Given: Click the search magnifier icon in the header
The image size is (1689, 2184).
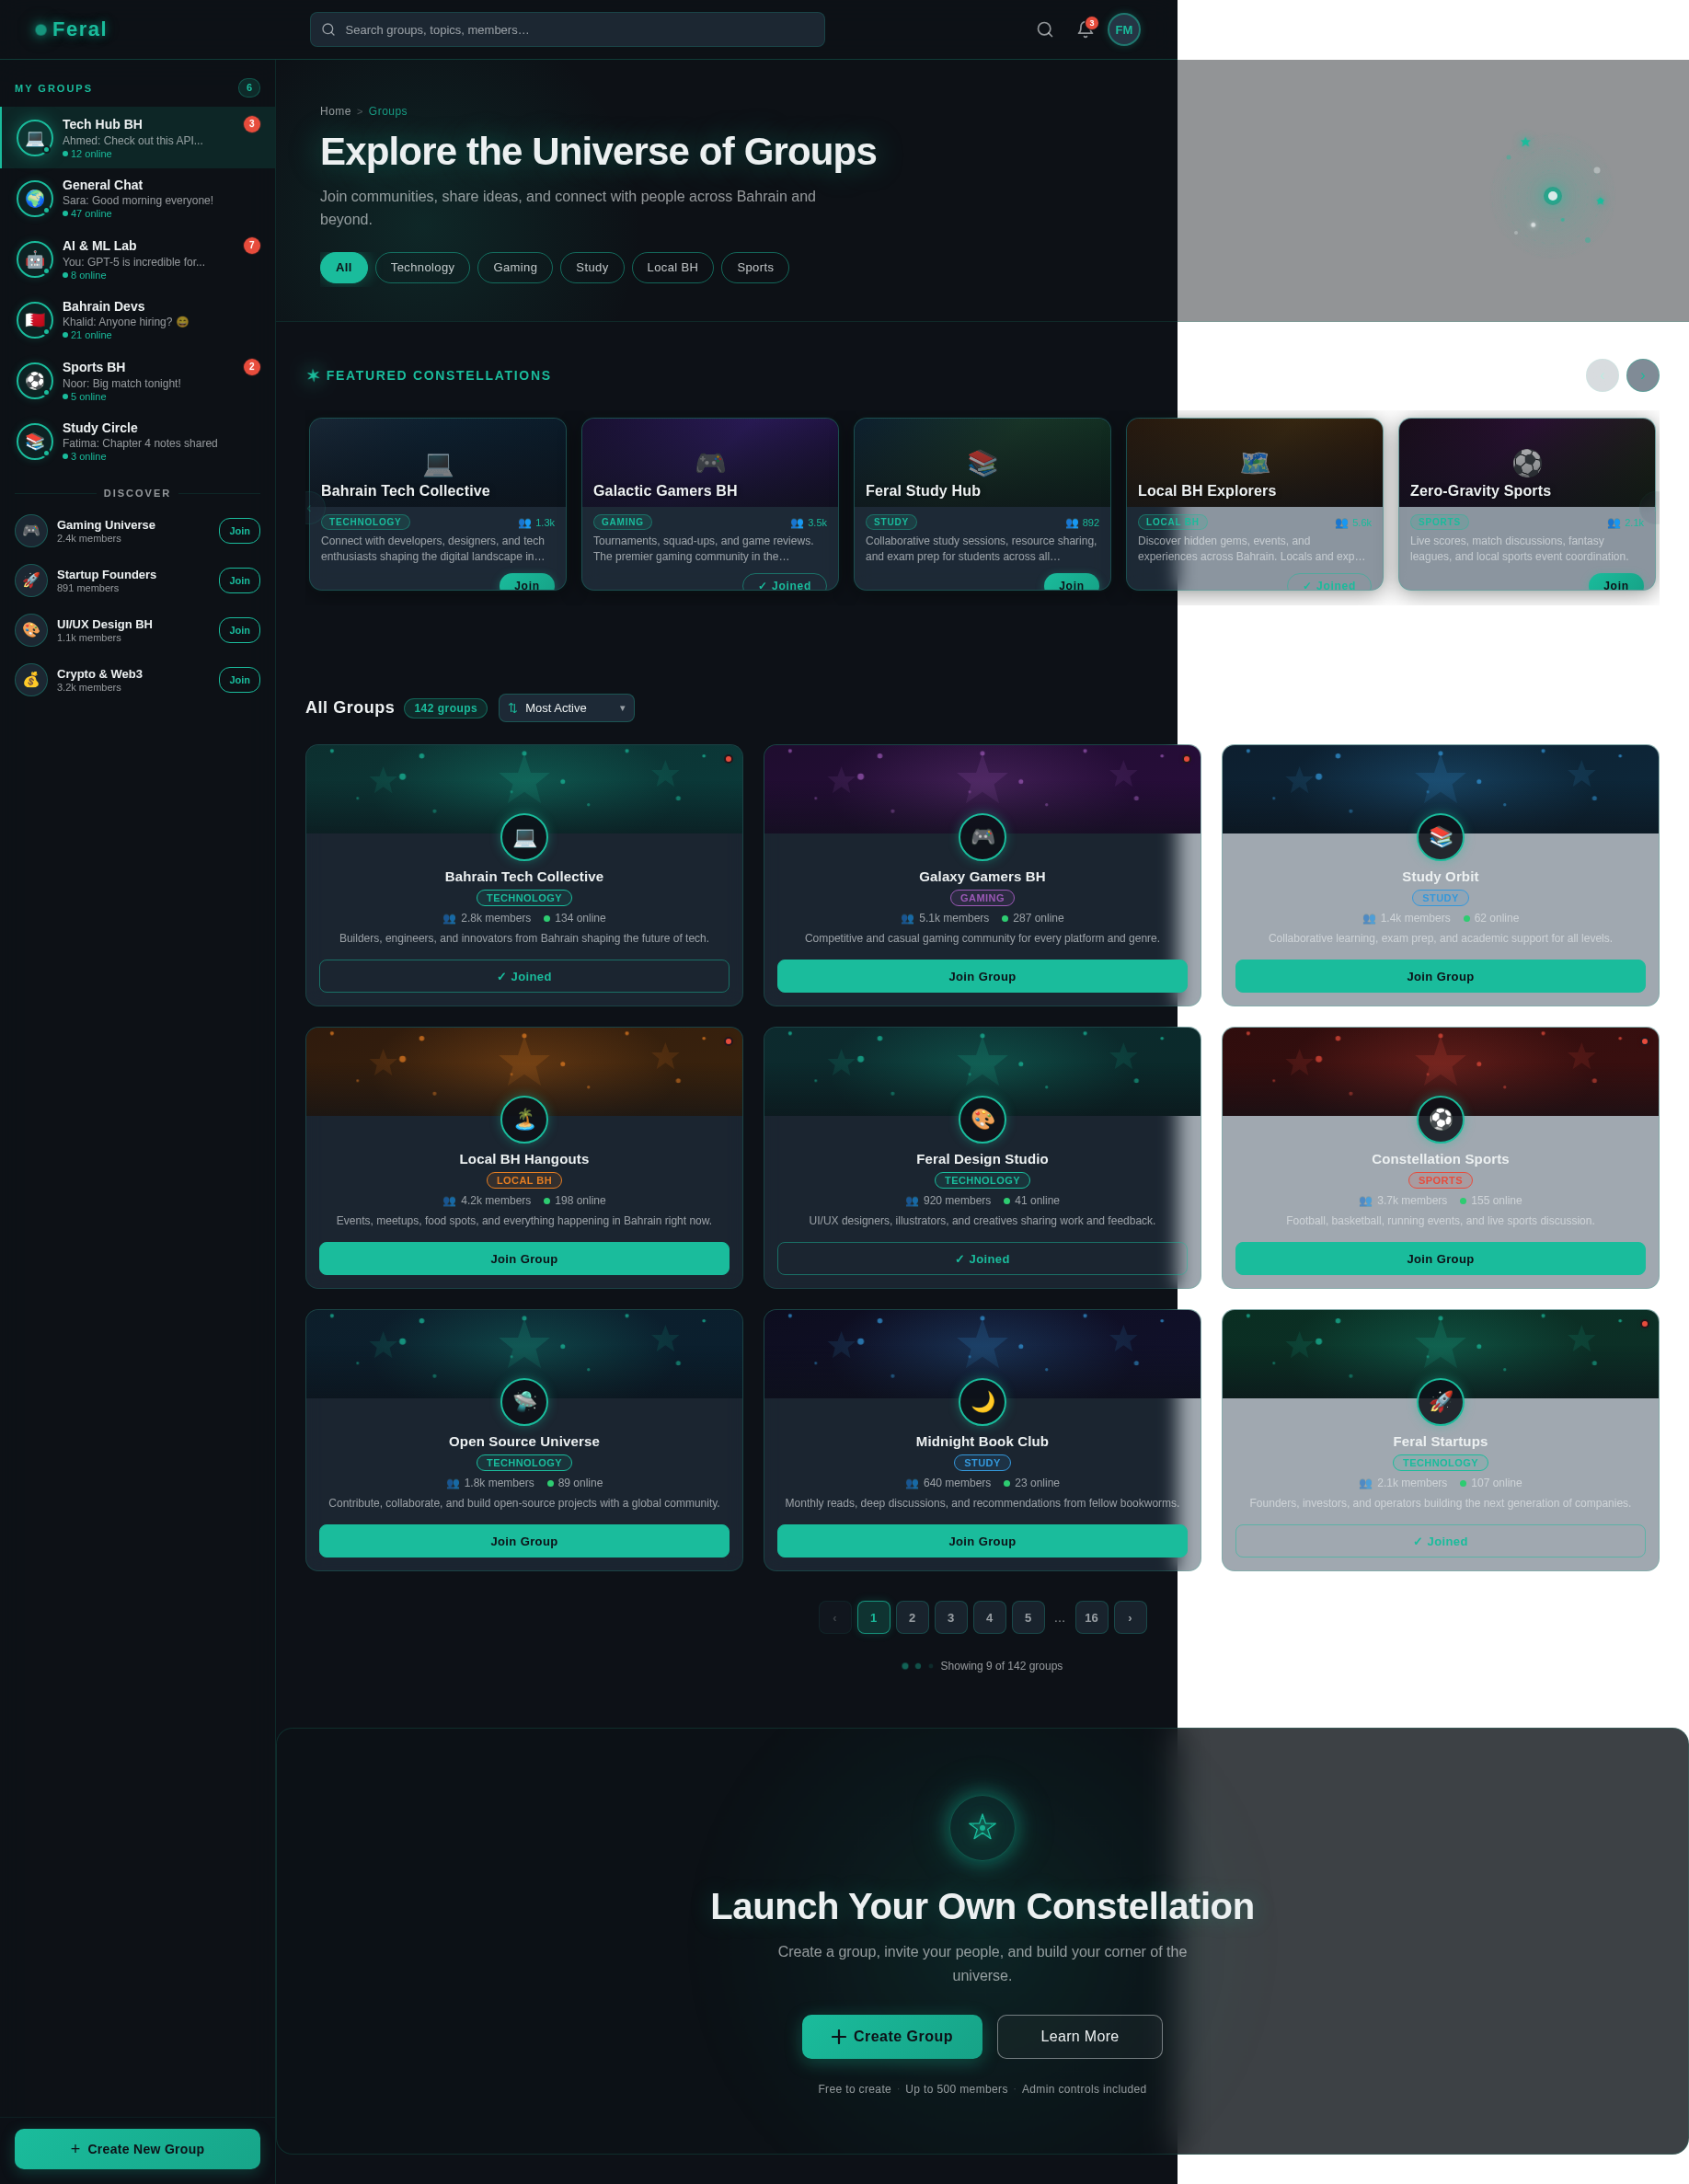Looking at the screenshot, I should click(1044, 29).
